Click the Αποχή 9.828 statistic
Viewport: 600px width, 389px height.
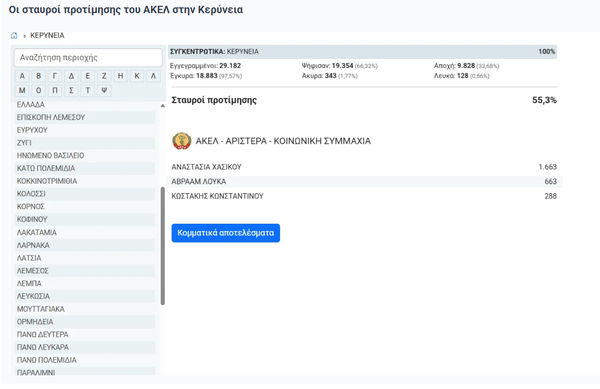[x=466, y=66]
